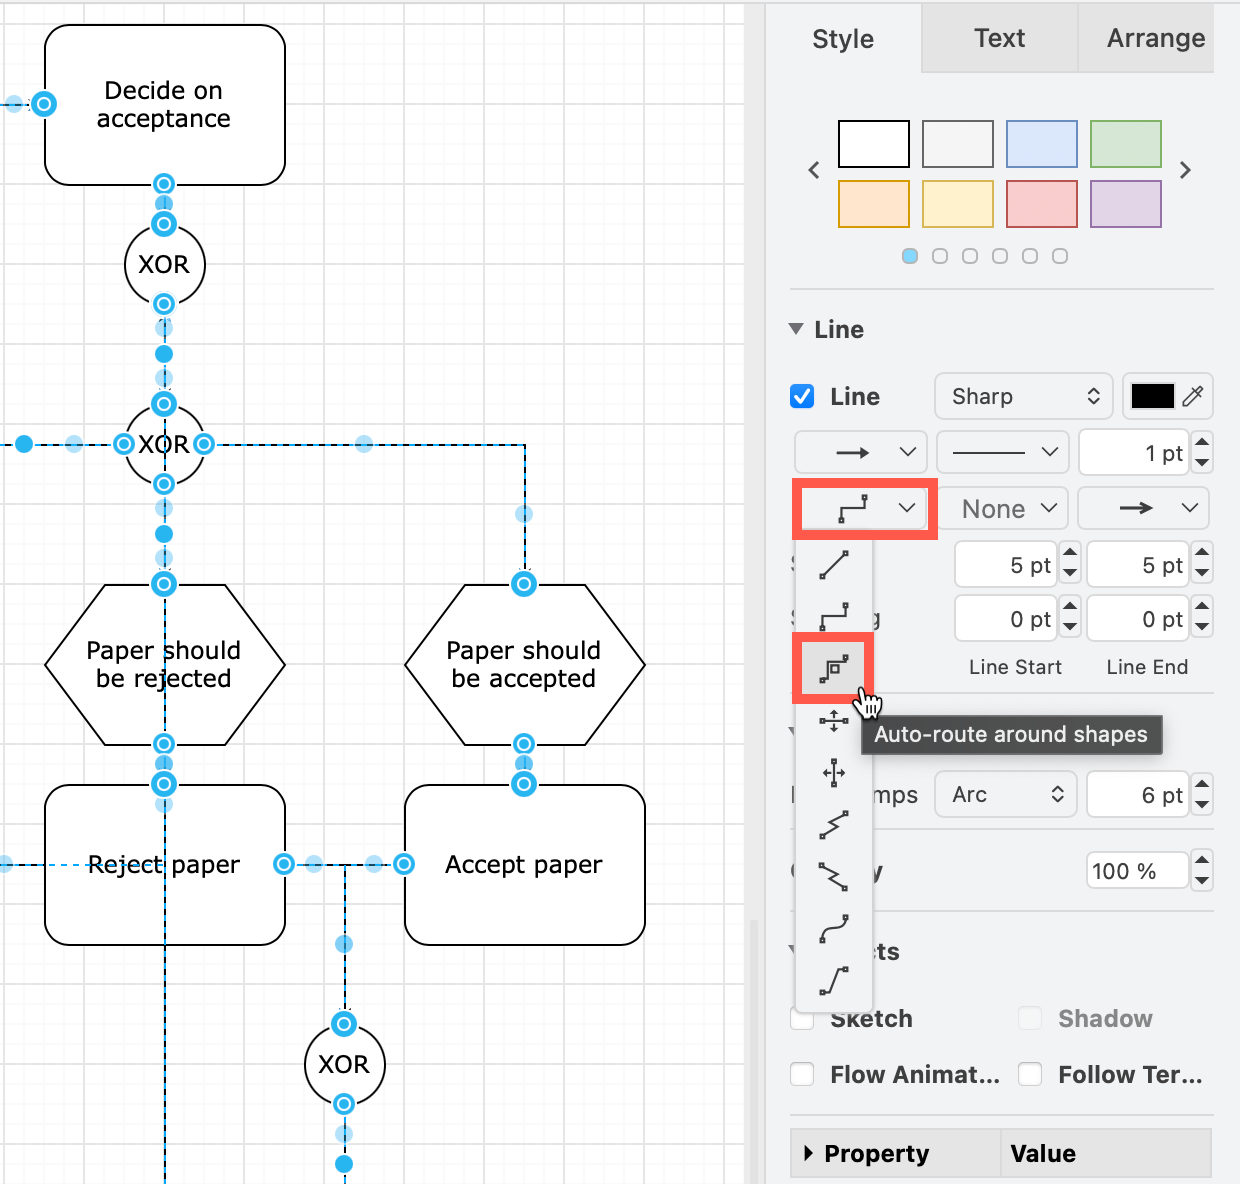Select the Decide on acceptance shape

[x=165, y=105]
